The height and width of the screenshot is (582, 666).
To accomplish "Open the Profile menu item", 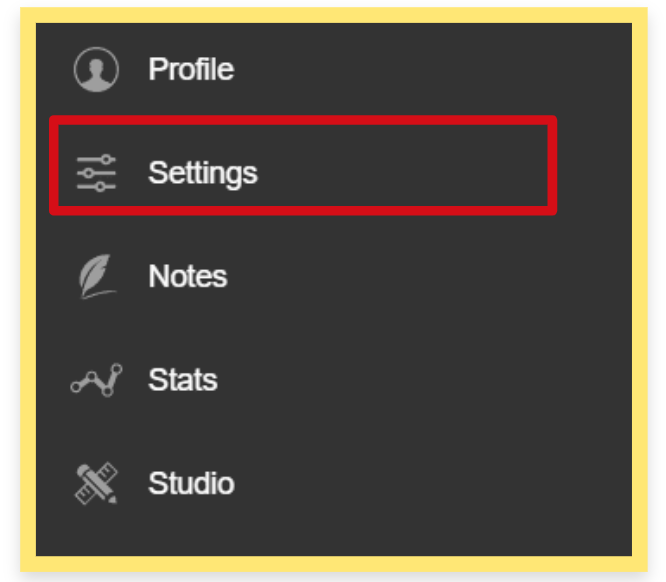I will click(190, 70).
